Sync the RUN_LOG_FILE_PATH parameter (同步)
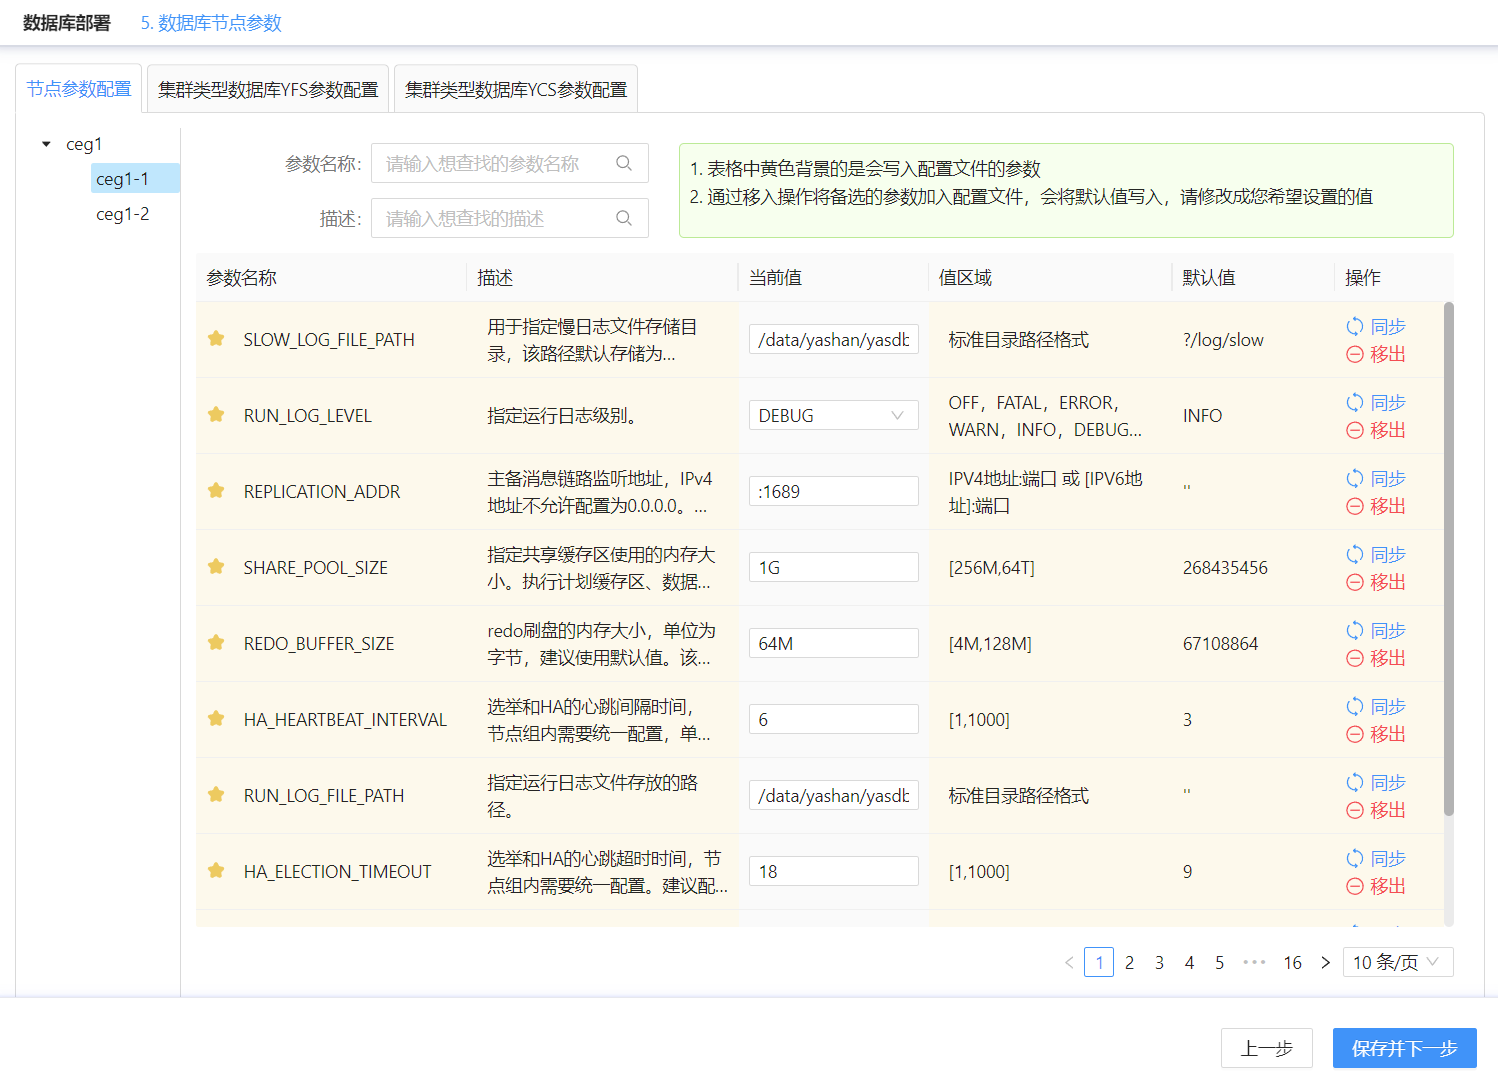Viewport: 1498px width, 1087px height. pos(1376,782)
